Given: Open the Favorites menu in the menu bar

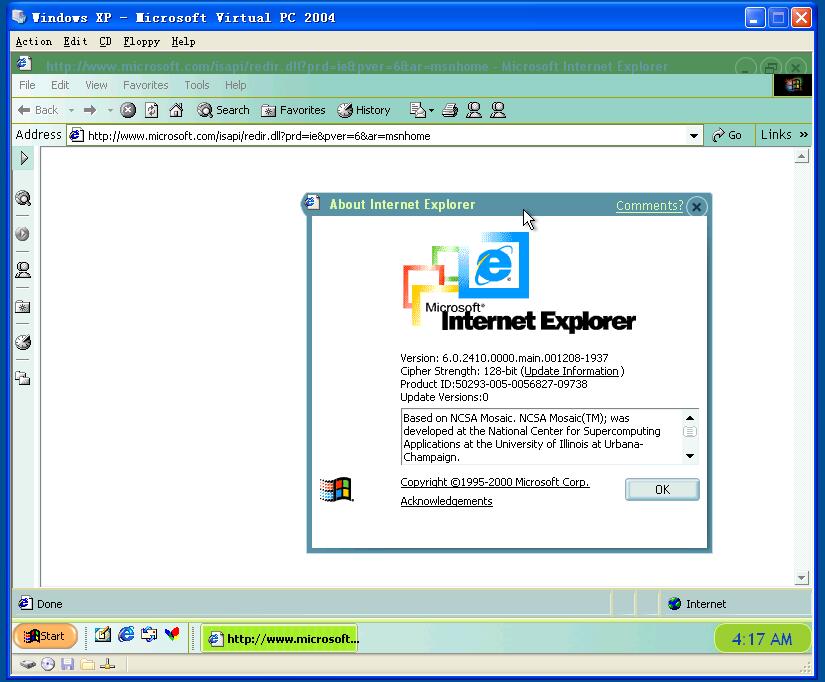Looking at the screenshot, I should pos(146,85).
